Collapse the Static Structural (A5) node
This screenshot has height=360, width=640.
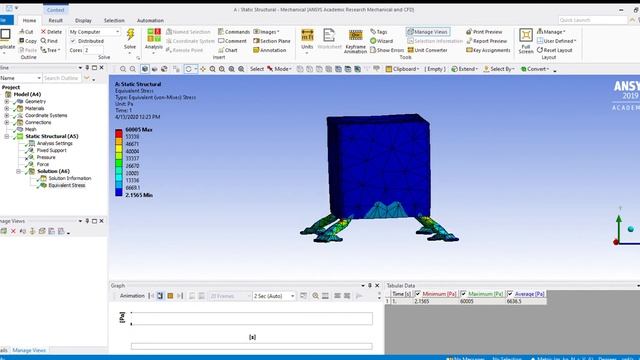click(7, 136)
